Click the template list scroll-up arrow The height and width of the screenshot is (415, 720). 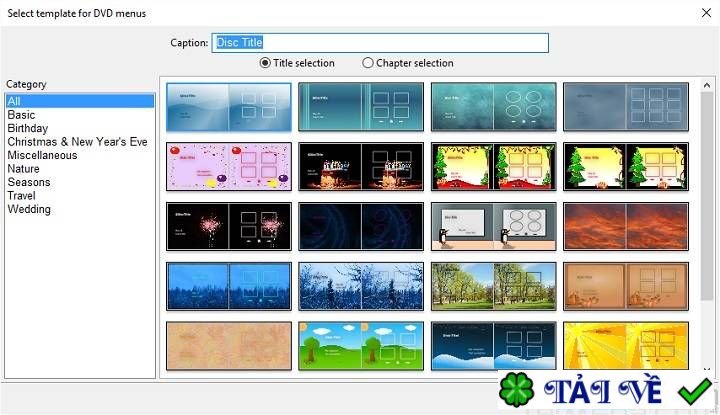click(707, 85)
